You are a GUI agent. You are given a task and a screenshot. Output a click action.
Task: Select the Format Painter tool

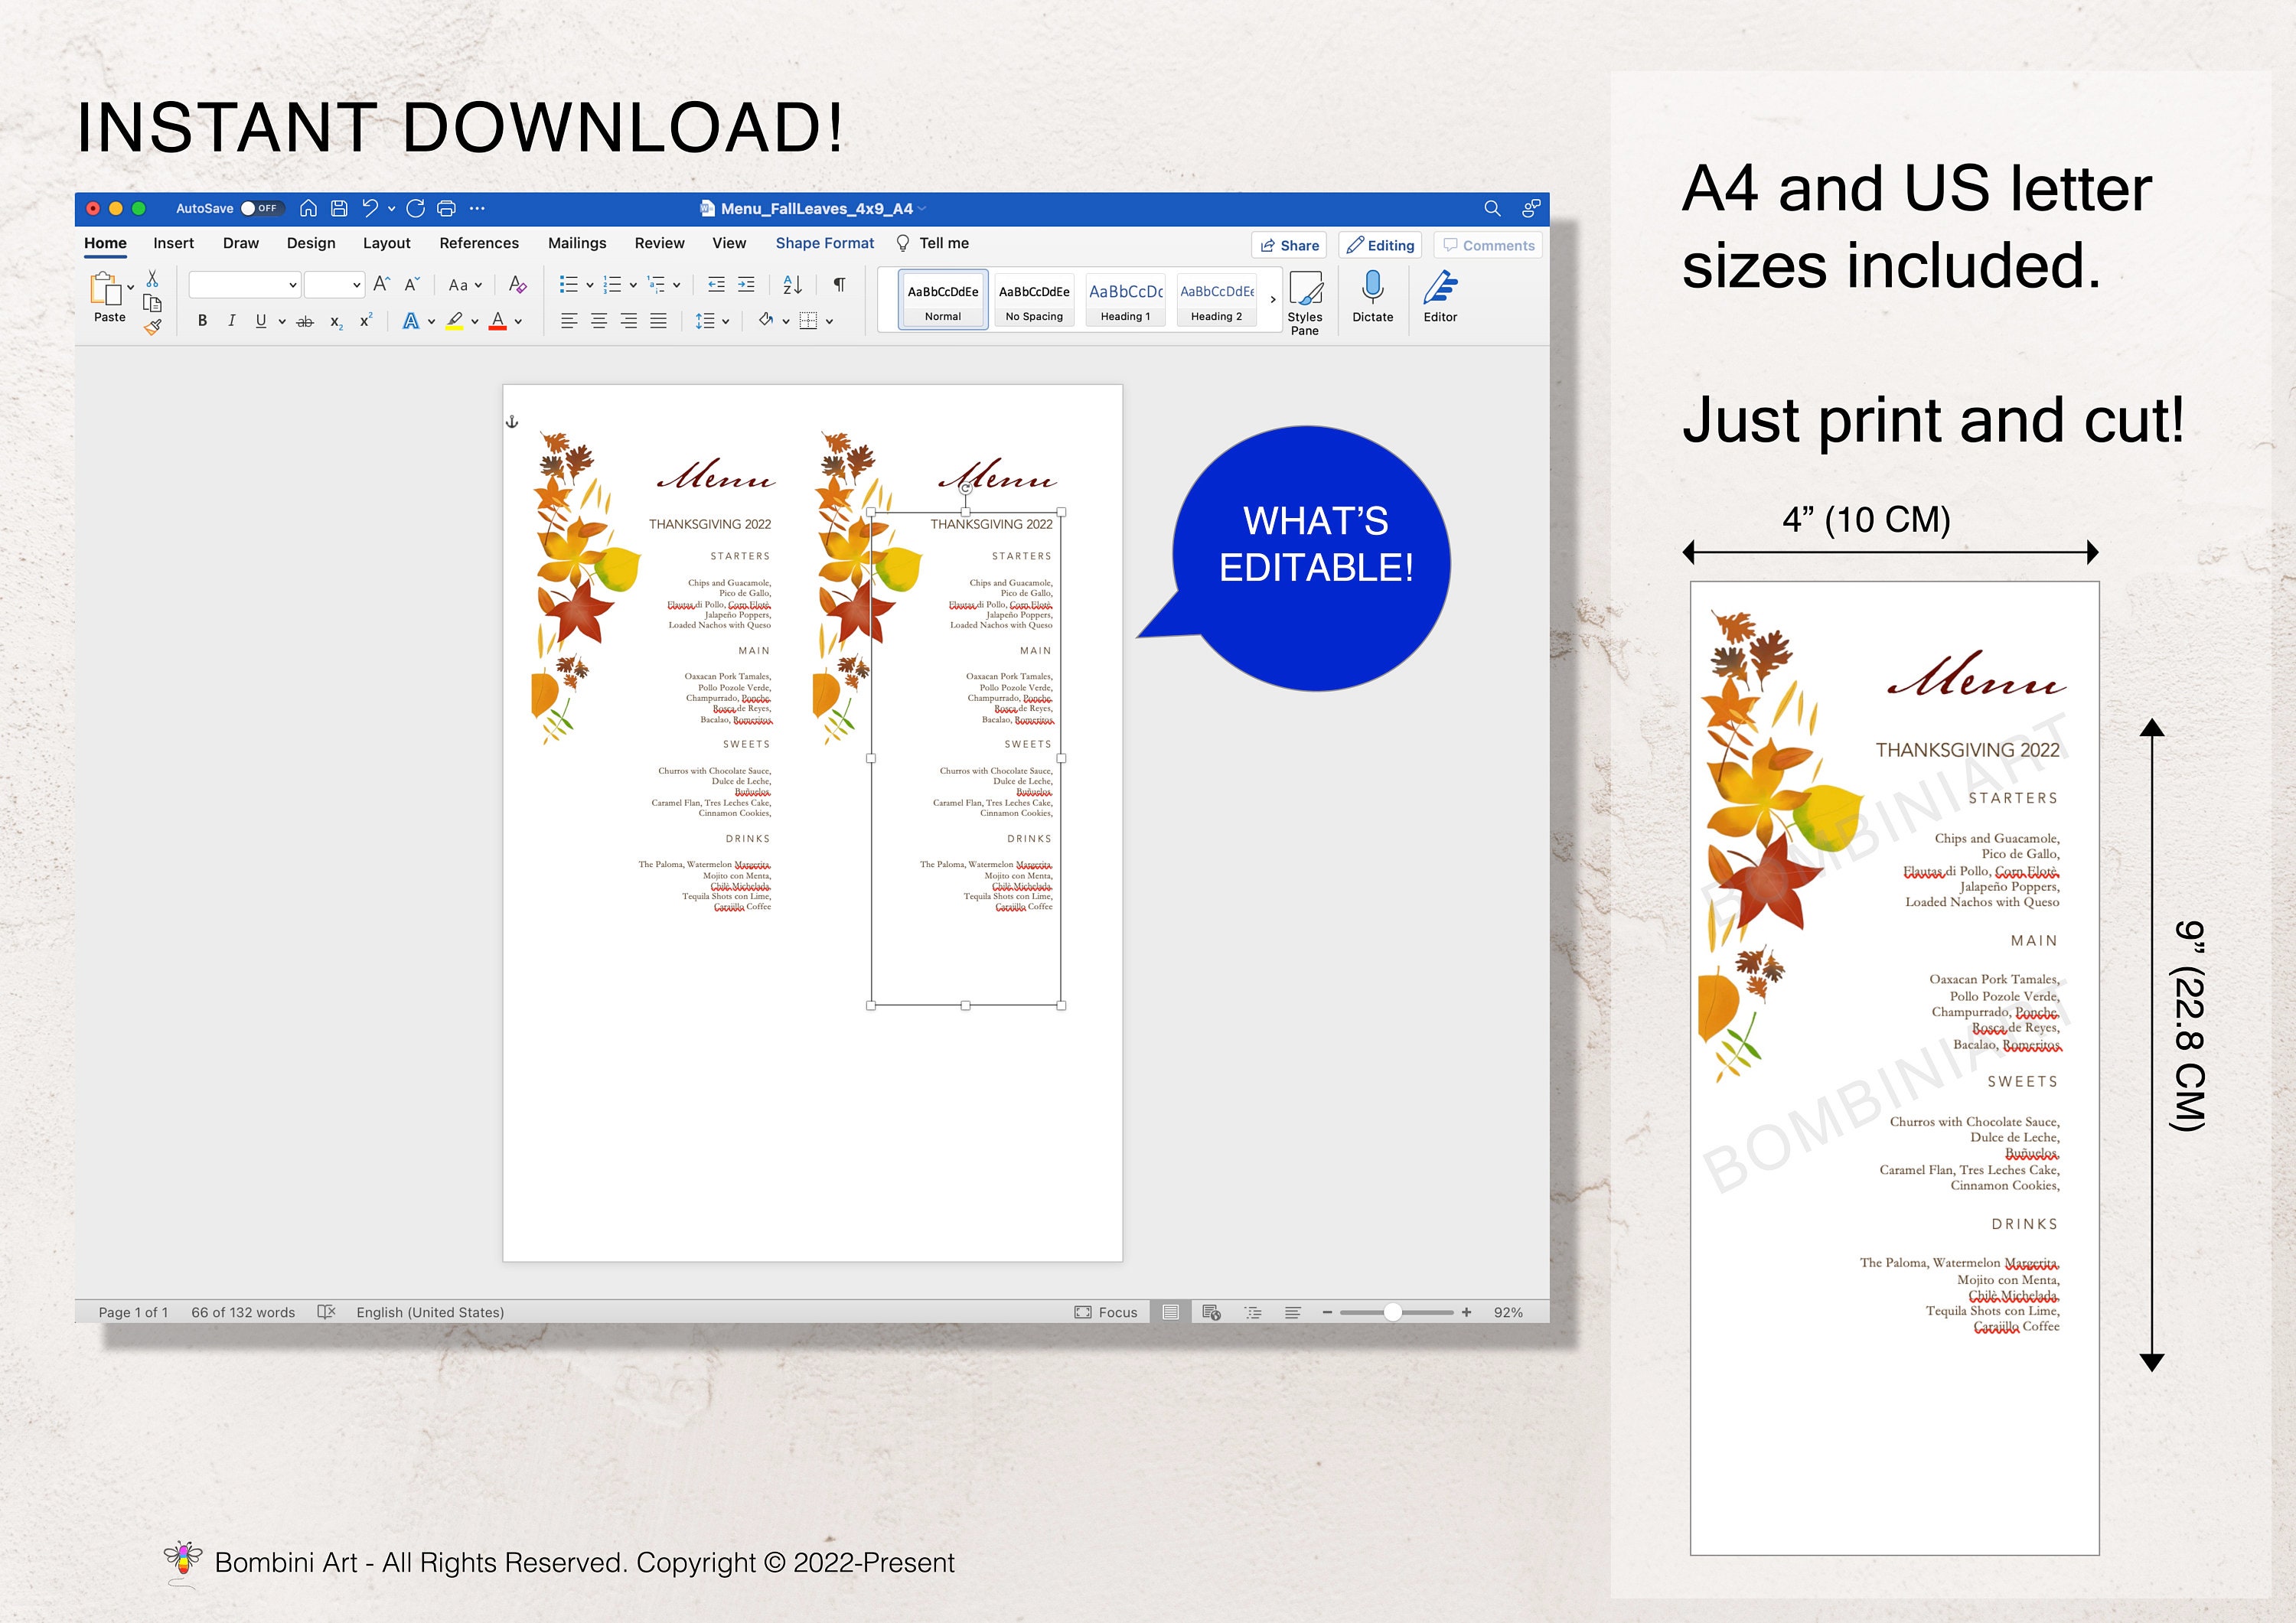click(x=152, y=326)
